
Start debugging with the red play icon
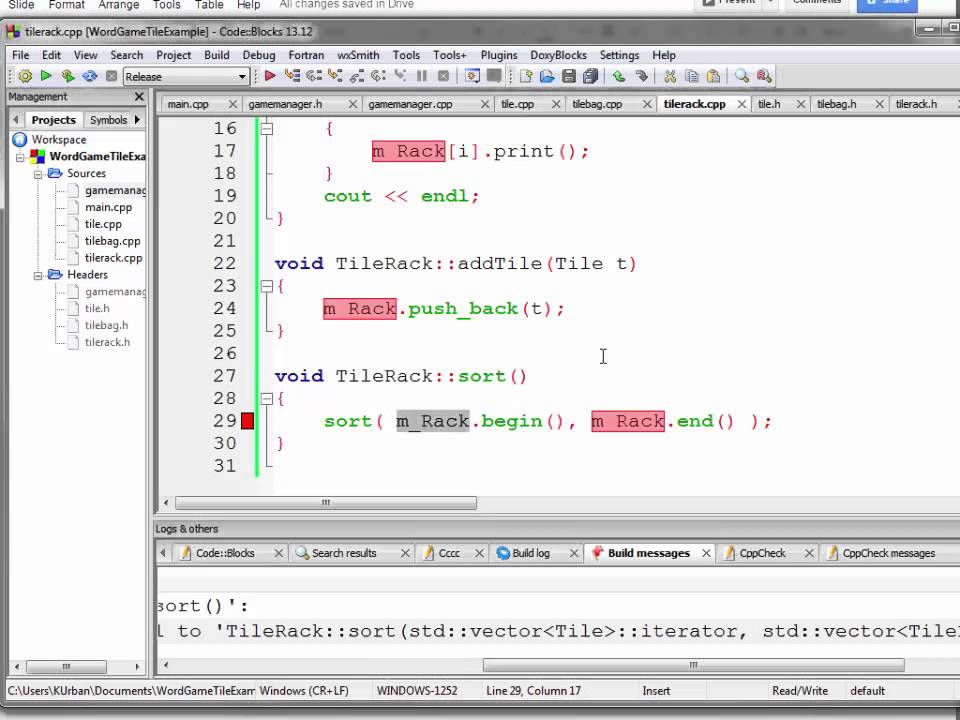270,76
